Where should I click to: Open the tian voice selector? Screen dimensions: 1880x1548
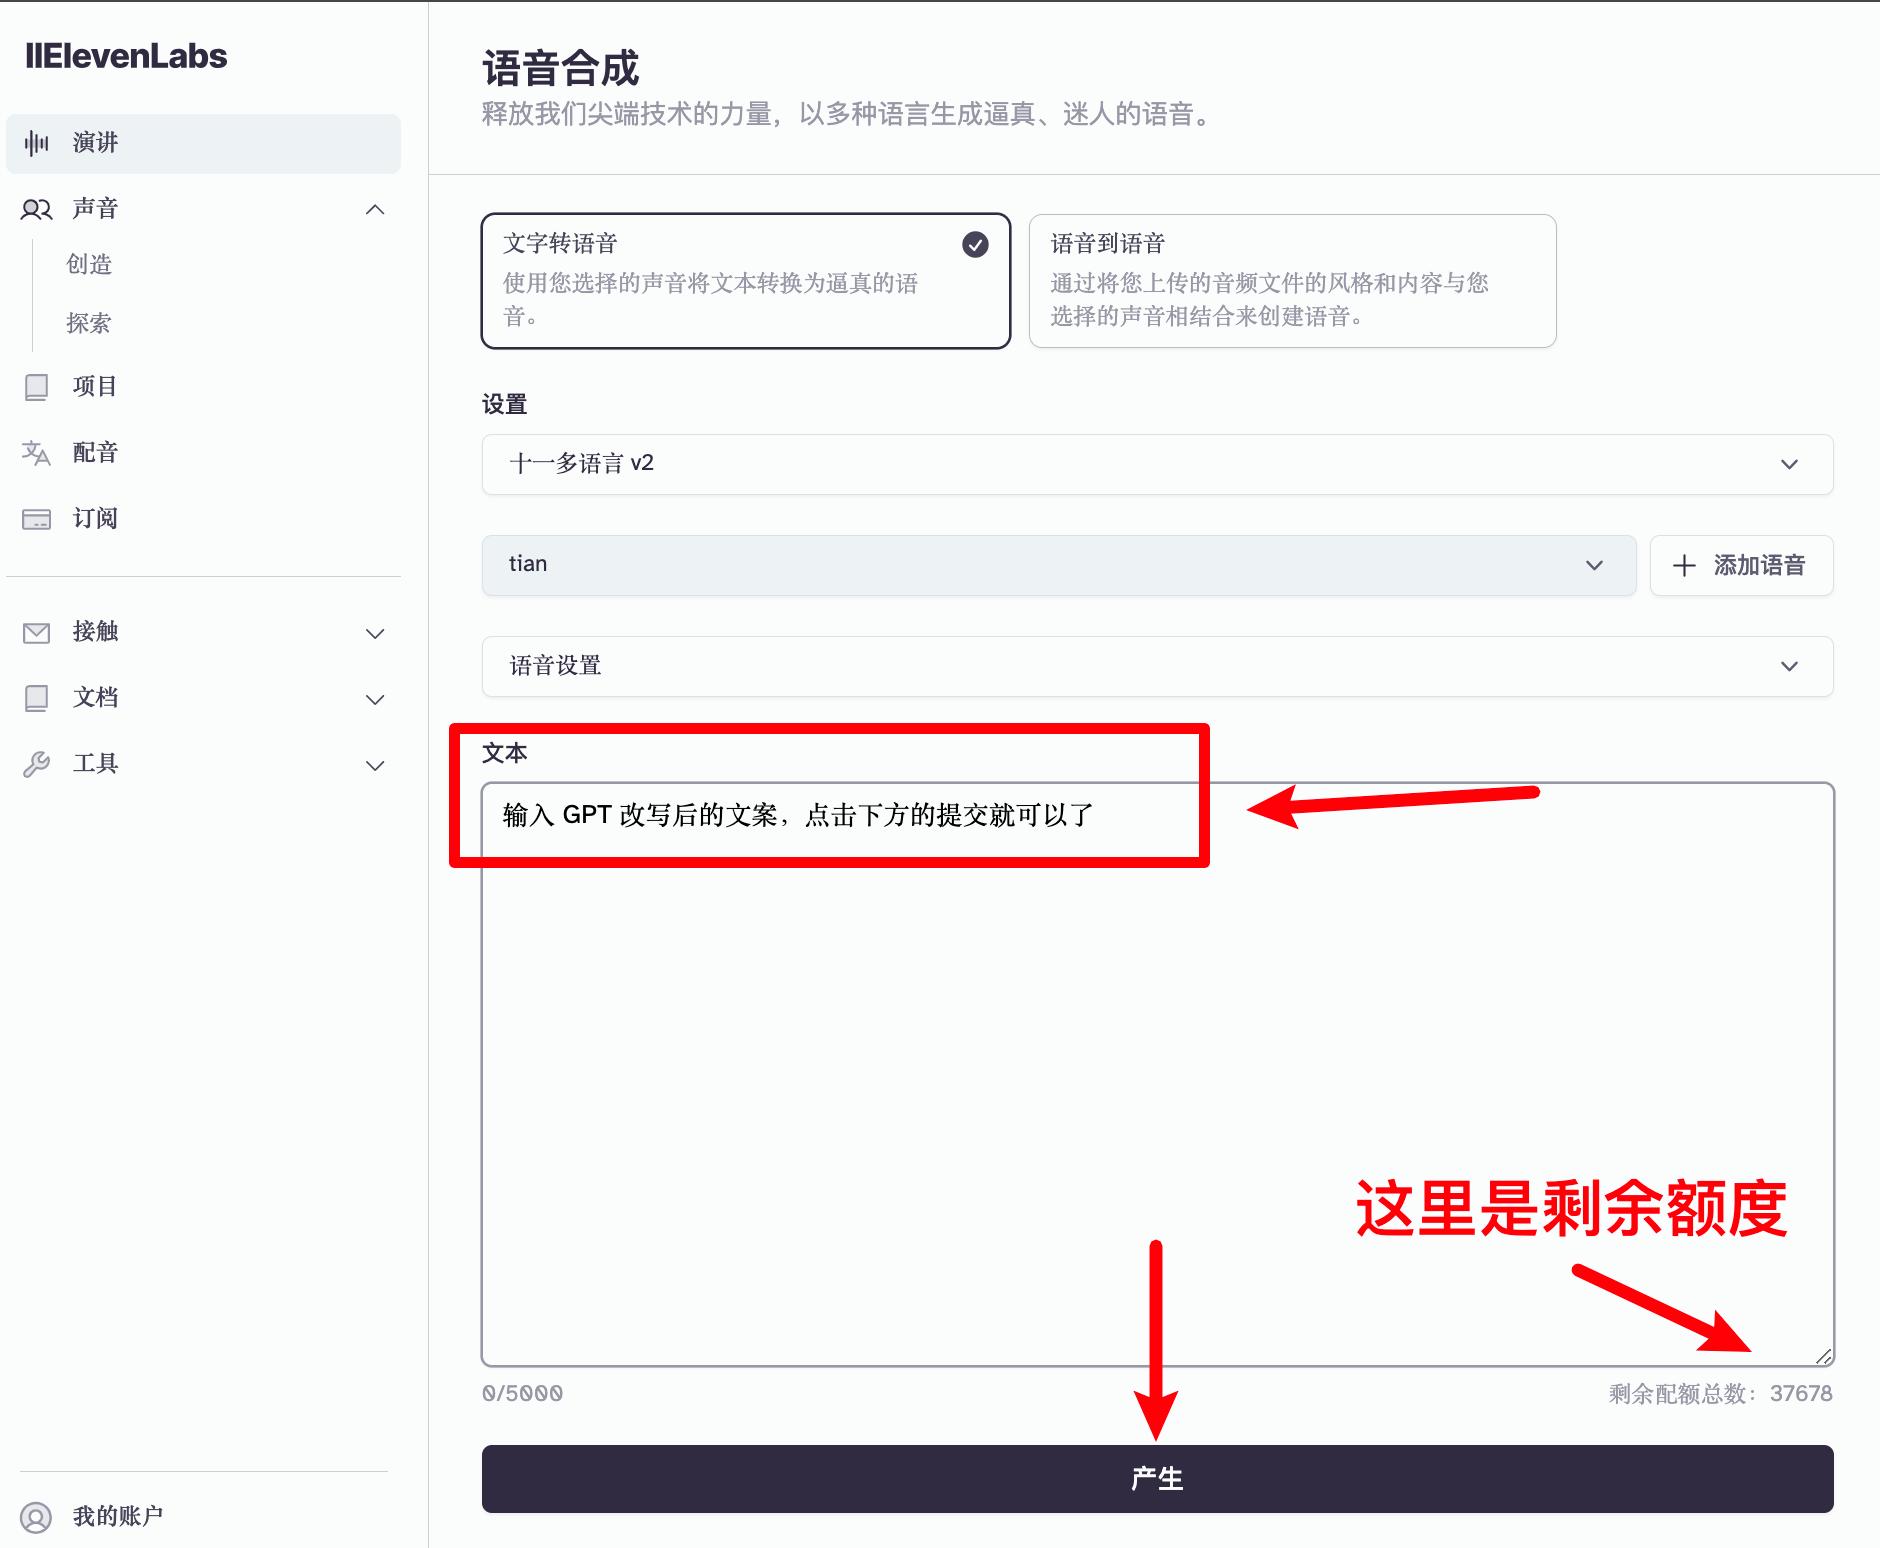1058,565
